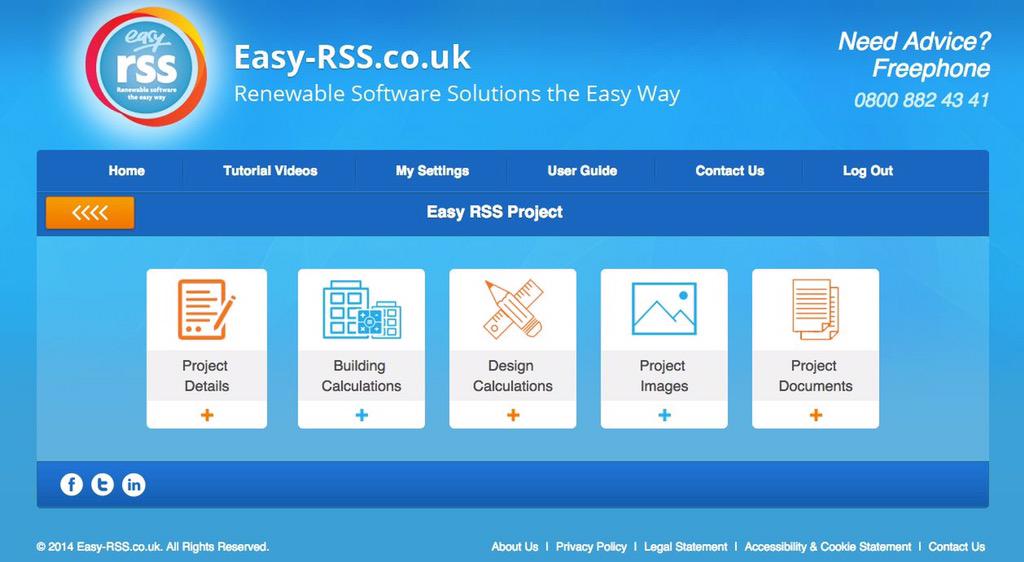This screenshot has height=562, width=1024.
Task: Open the User Guide menu item
Action: pyautogui.click(x=582, y=171)
